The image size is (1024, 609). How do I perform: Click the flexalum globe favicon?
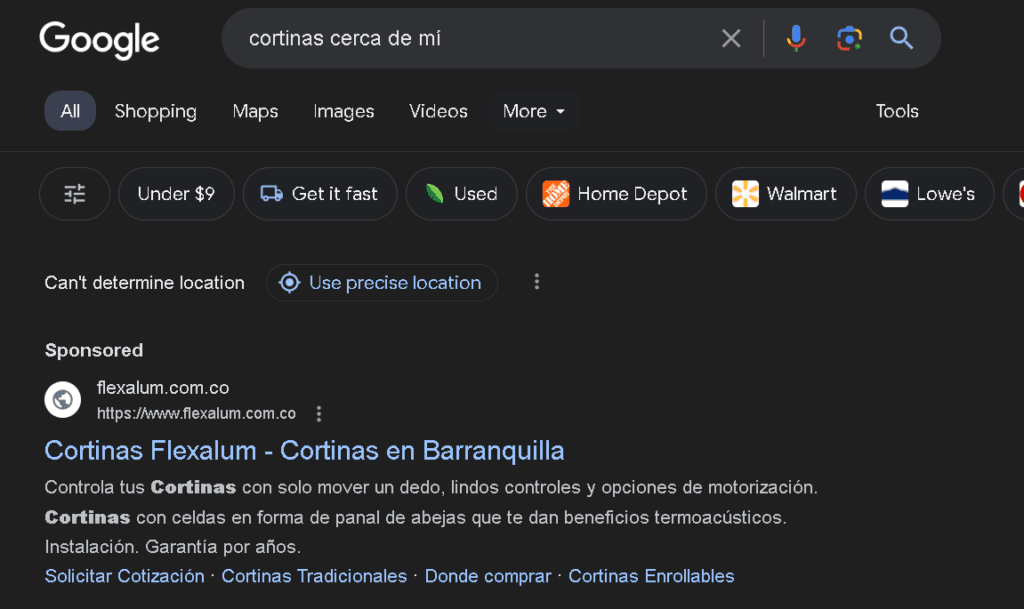point(63,399)
